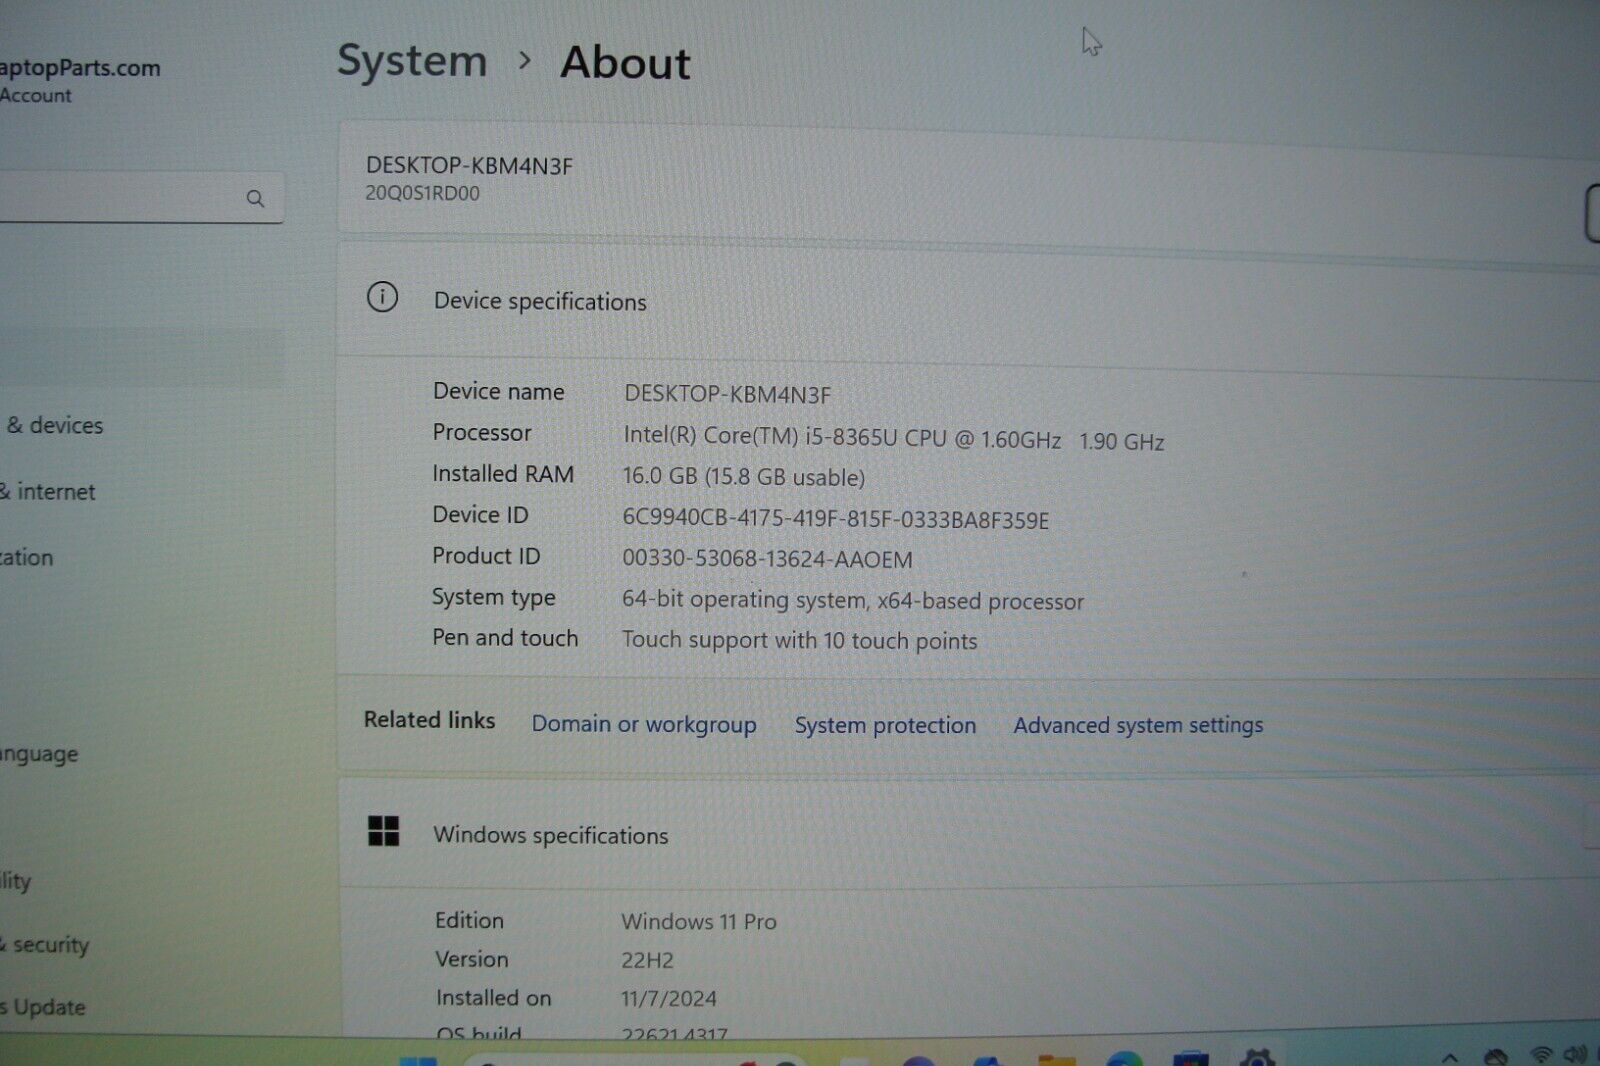1600x1066 pixels.
Task: Open the '& internet' sidebar category
Action: click(48, 491)
